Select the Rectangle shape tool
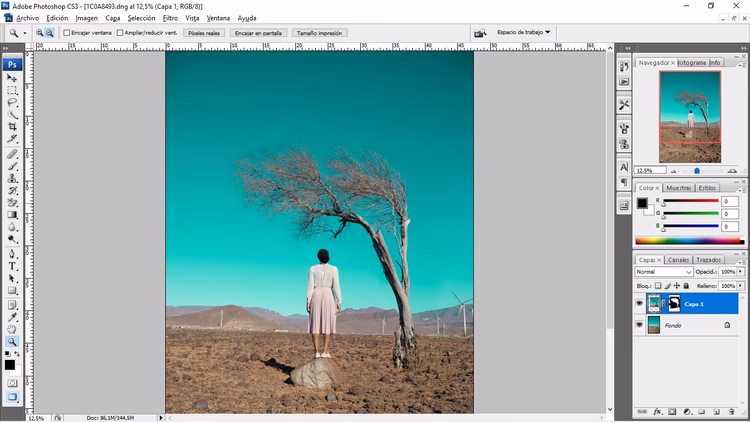Image resolution: width=750 pixels, height=422 pixels. click(x=12, y=291)
